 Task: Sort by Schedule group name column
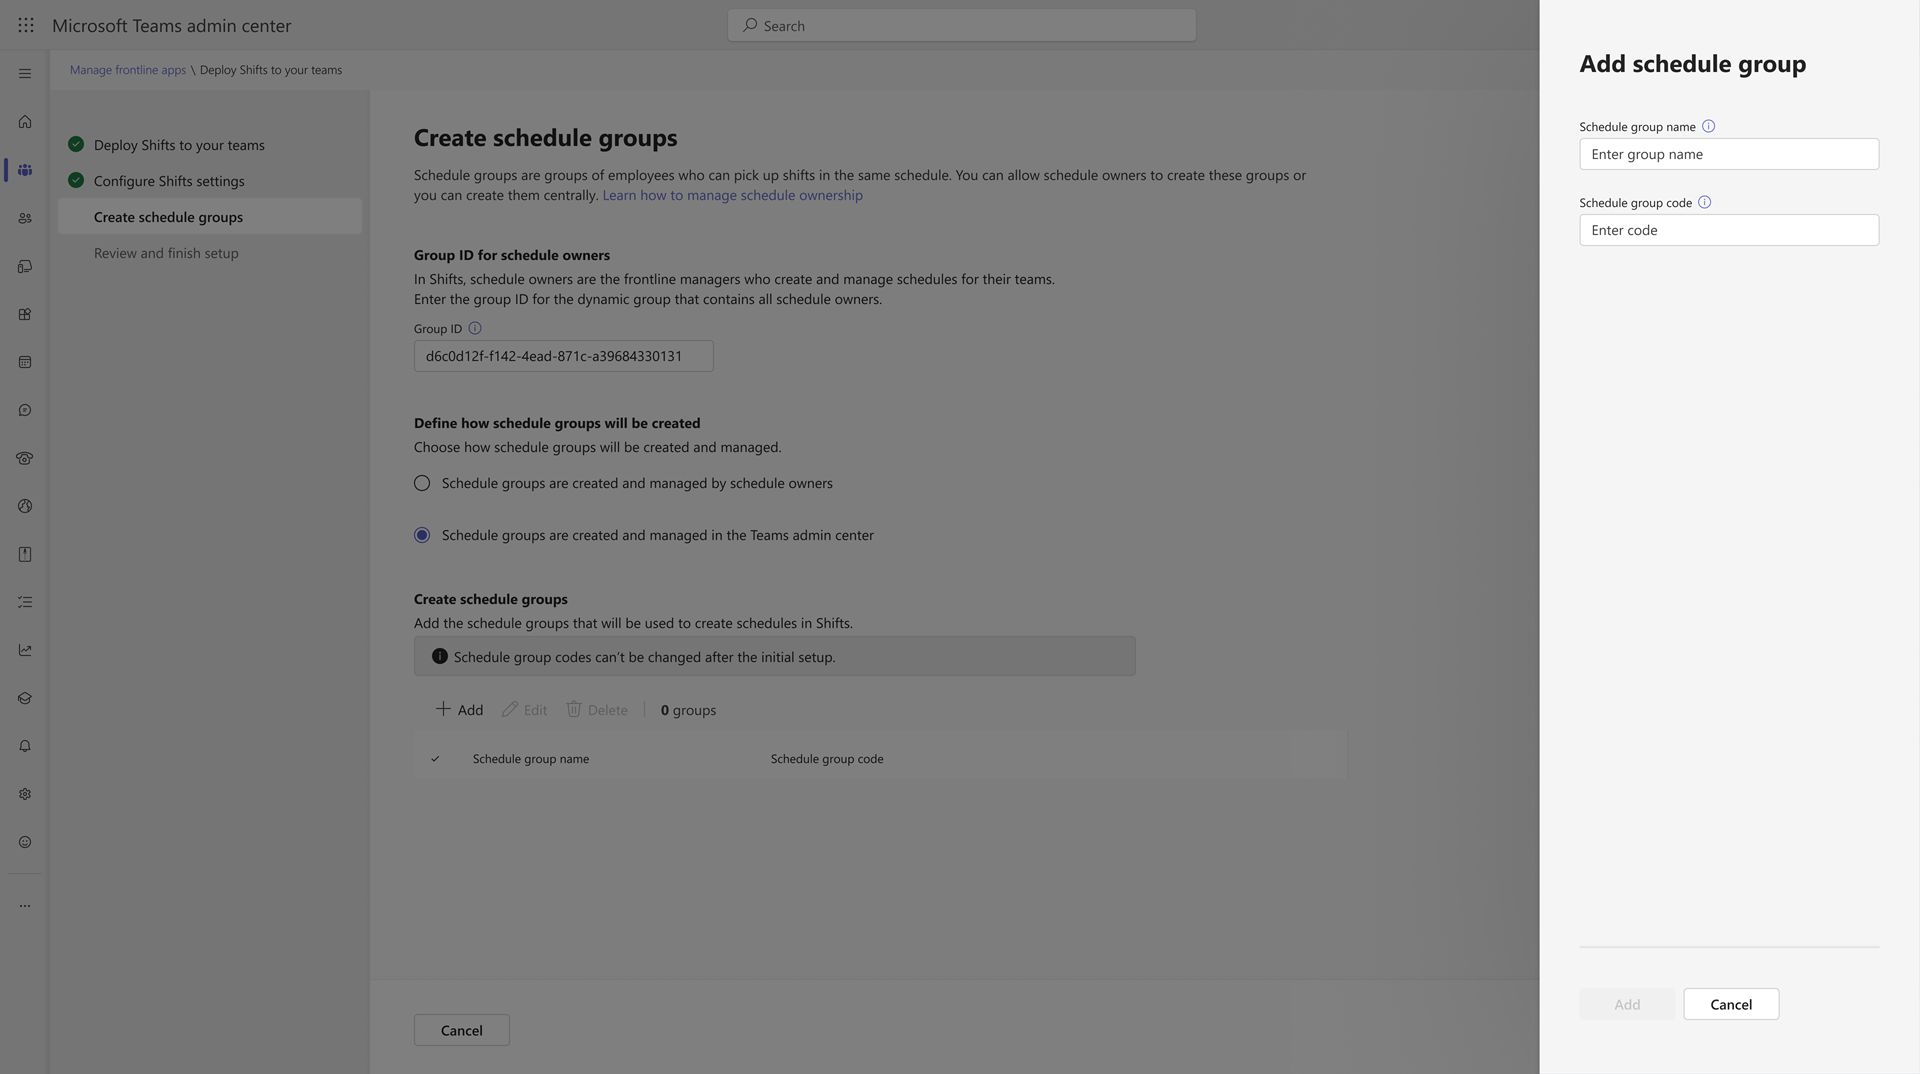(x=531, y=759)
